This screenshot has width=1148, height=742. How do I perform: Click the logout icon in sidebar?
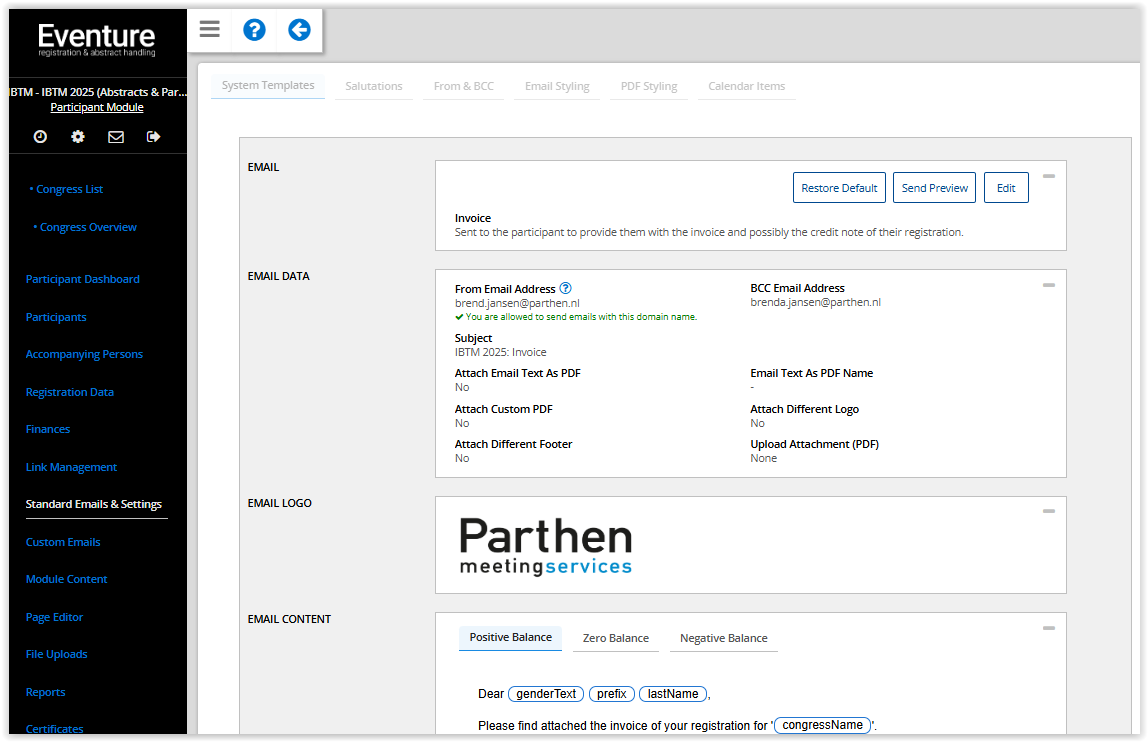[153, 137]
